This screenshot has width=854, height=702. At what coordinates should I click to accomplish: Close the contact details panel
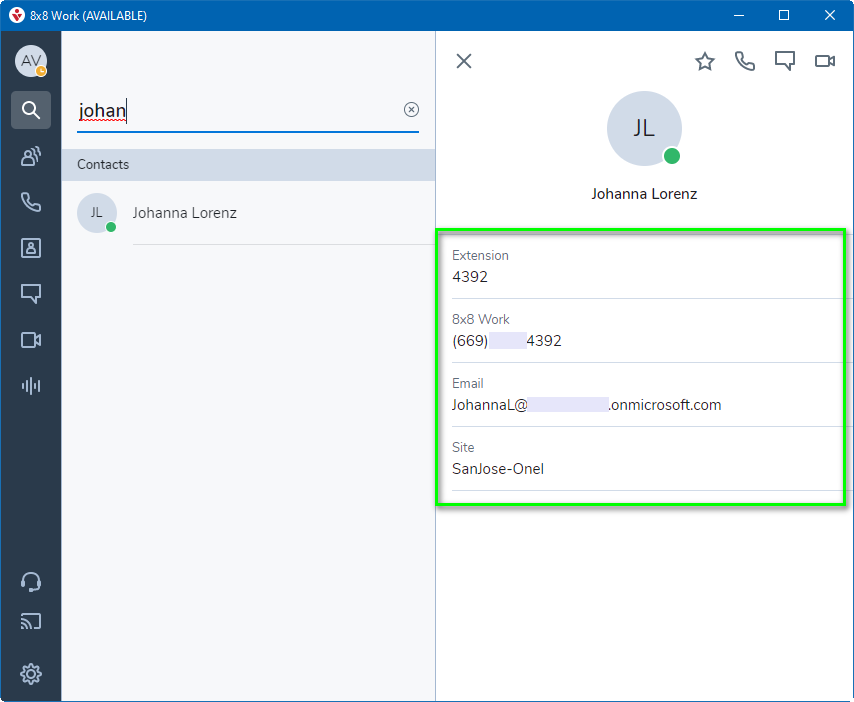(464, 61)
